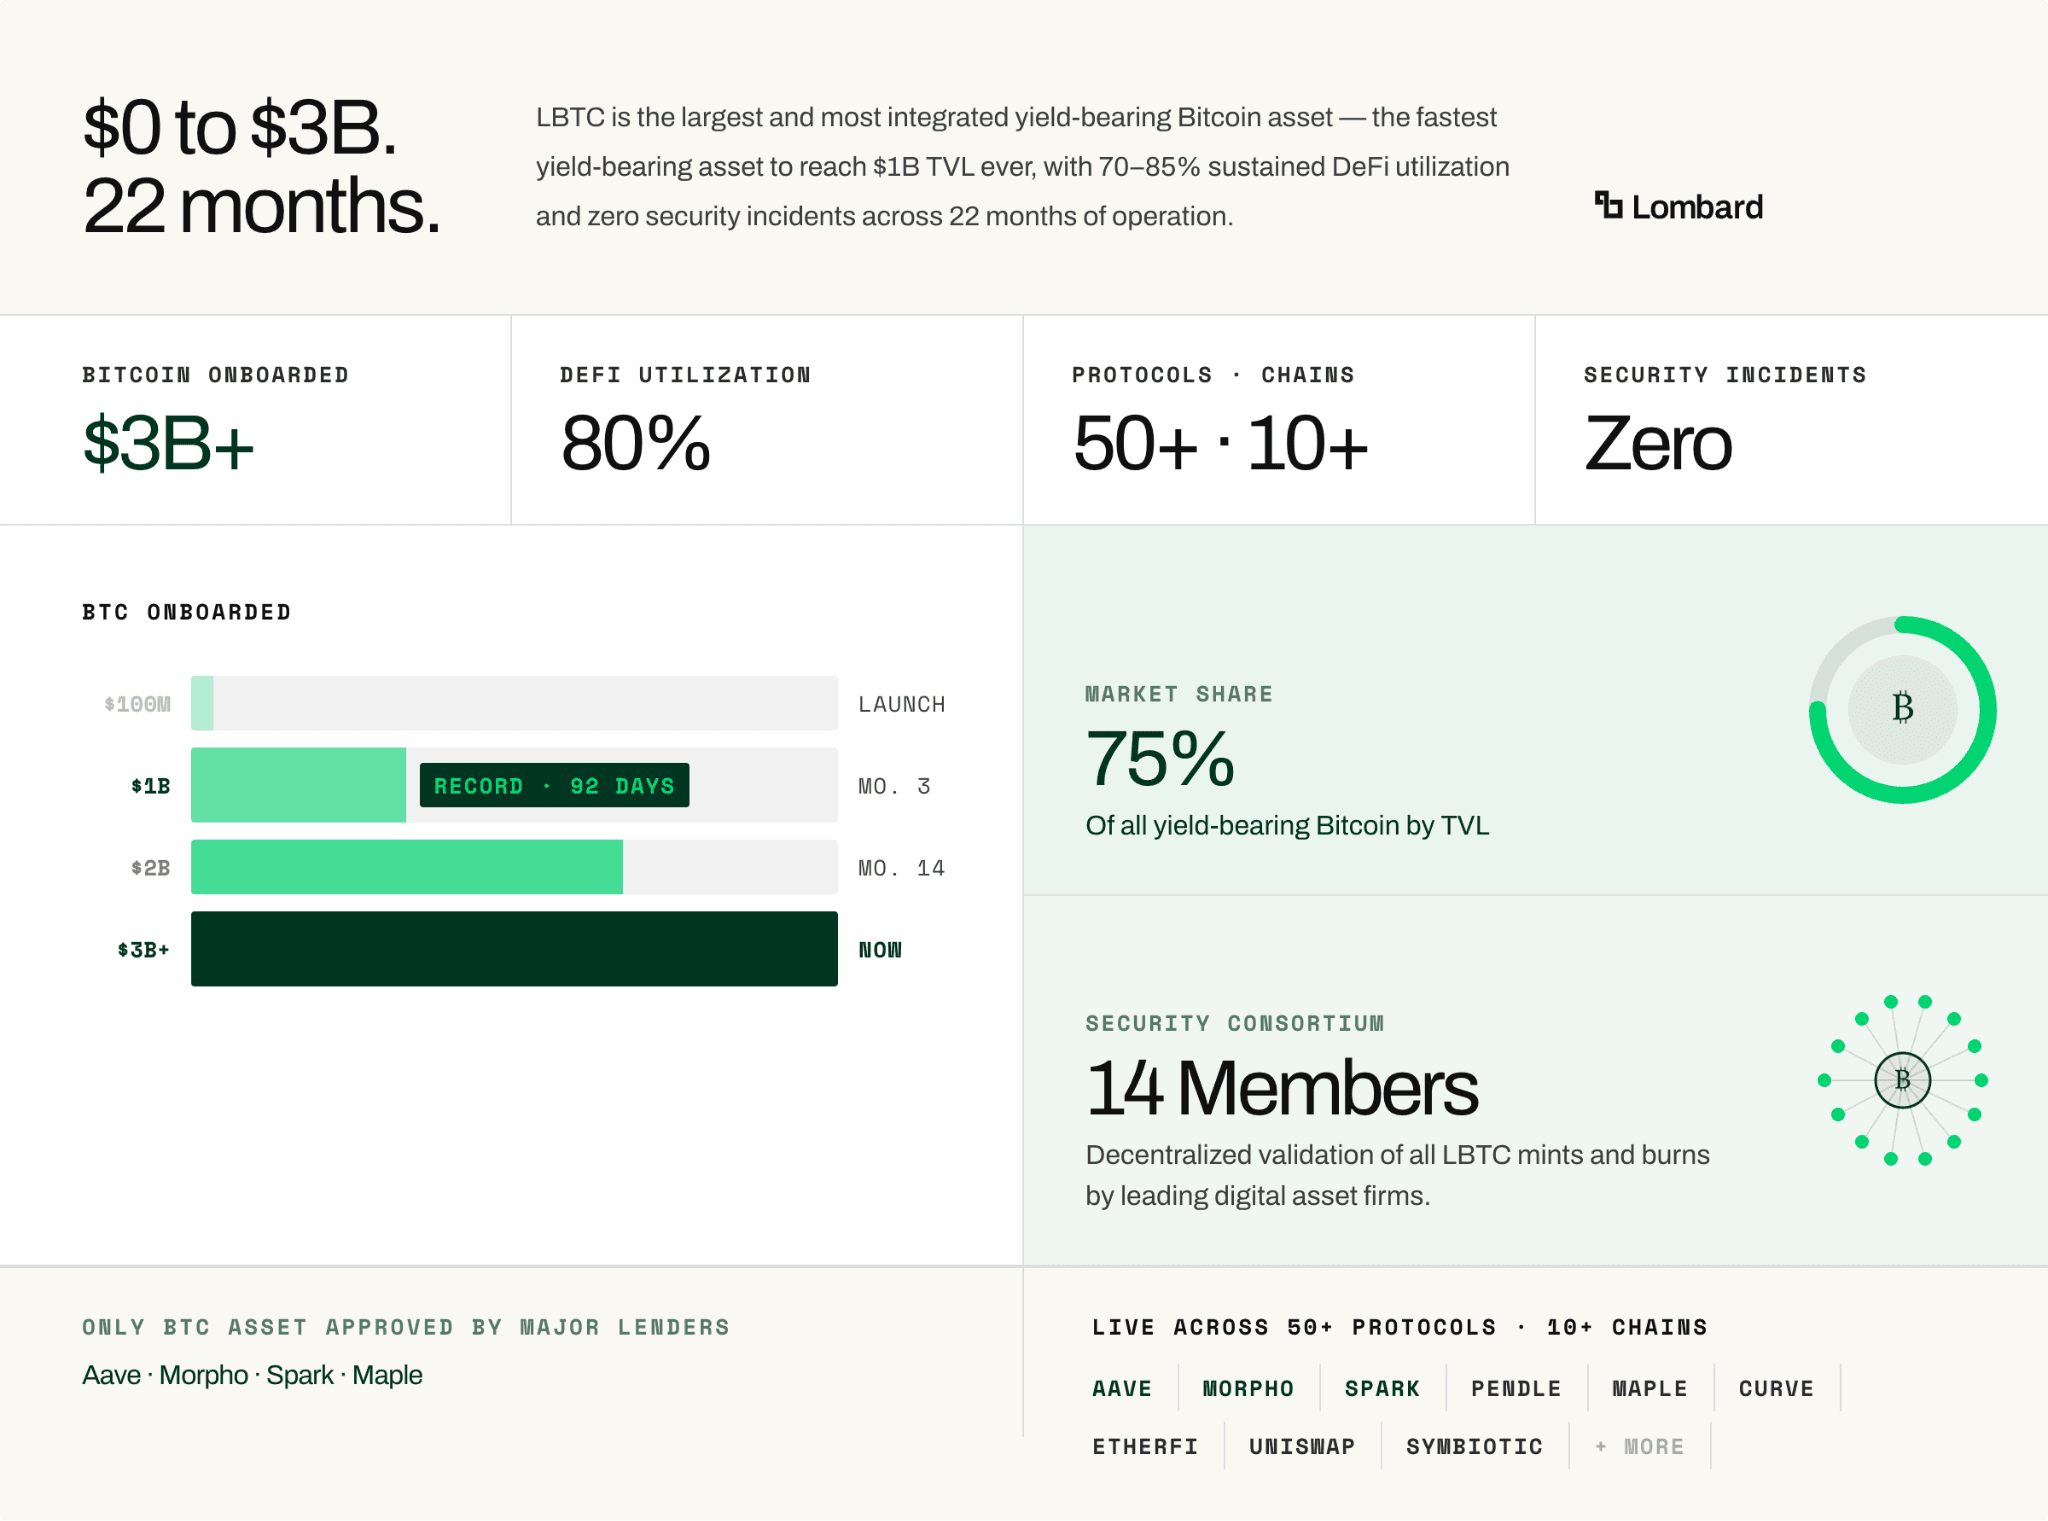Click 'ONLY BTC ASSET APPROVED BY MAJOR LENDERS'
The image size is (2048, 1521).
tap(406, 1327)
